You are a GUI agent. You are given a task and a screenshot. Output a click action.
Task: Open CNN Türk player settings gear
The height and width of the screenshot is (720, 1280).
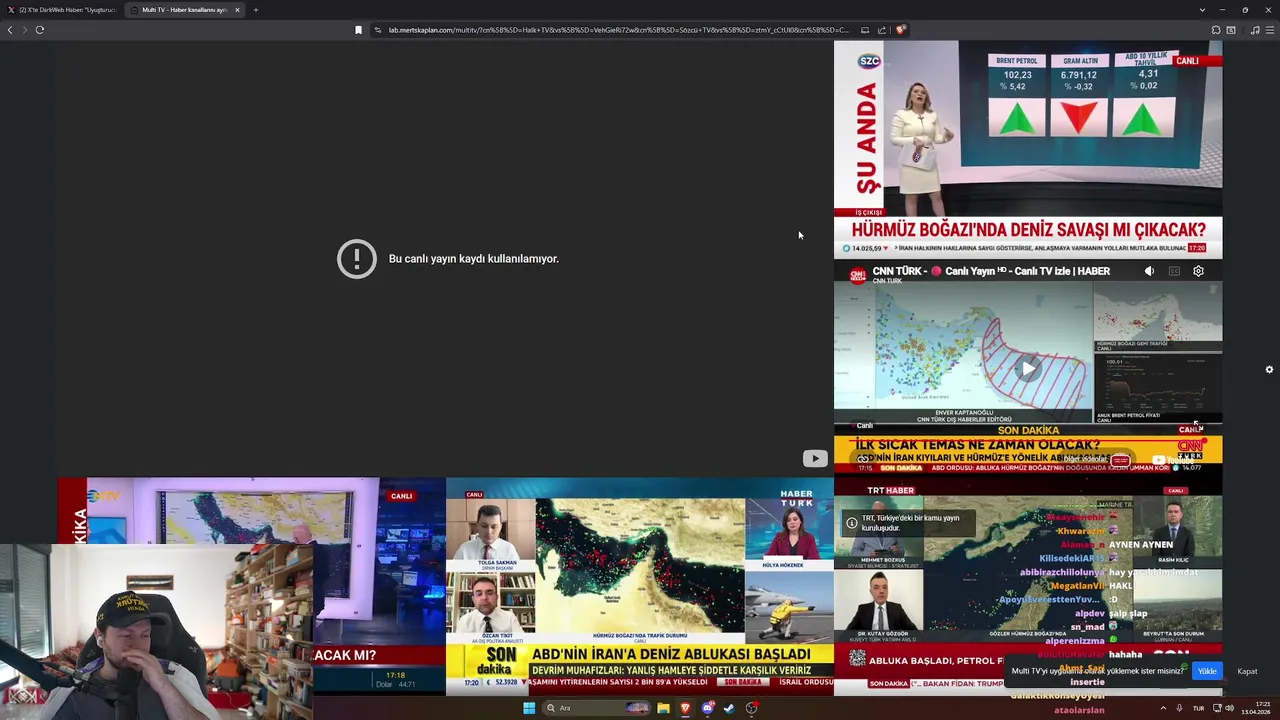1198,271
